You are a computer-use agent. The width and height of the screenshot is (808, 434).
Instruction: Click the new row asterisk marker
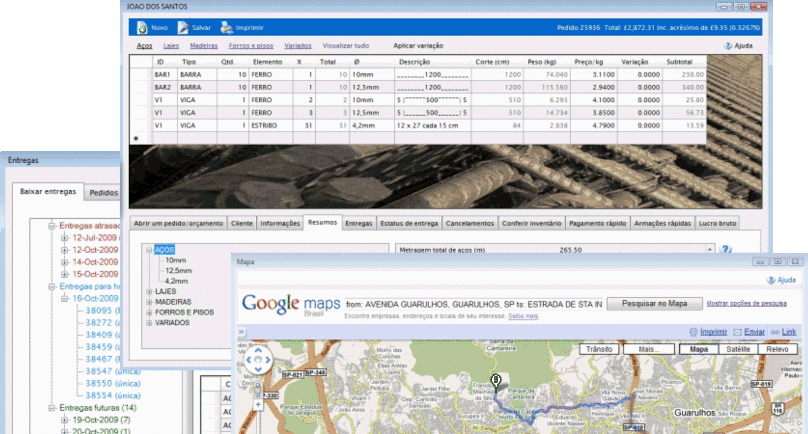136,138
